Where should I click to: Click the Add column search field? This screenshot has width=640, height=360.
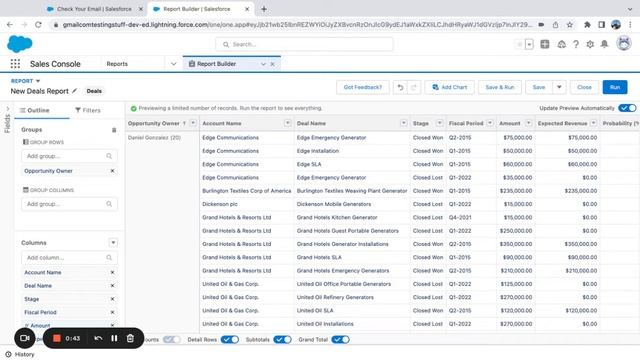(x=69, y=258)
